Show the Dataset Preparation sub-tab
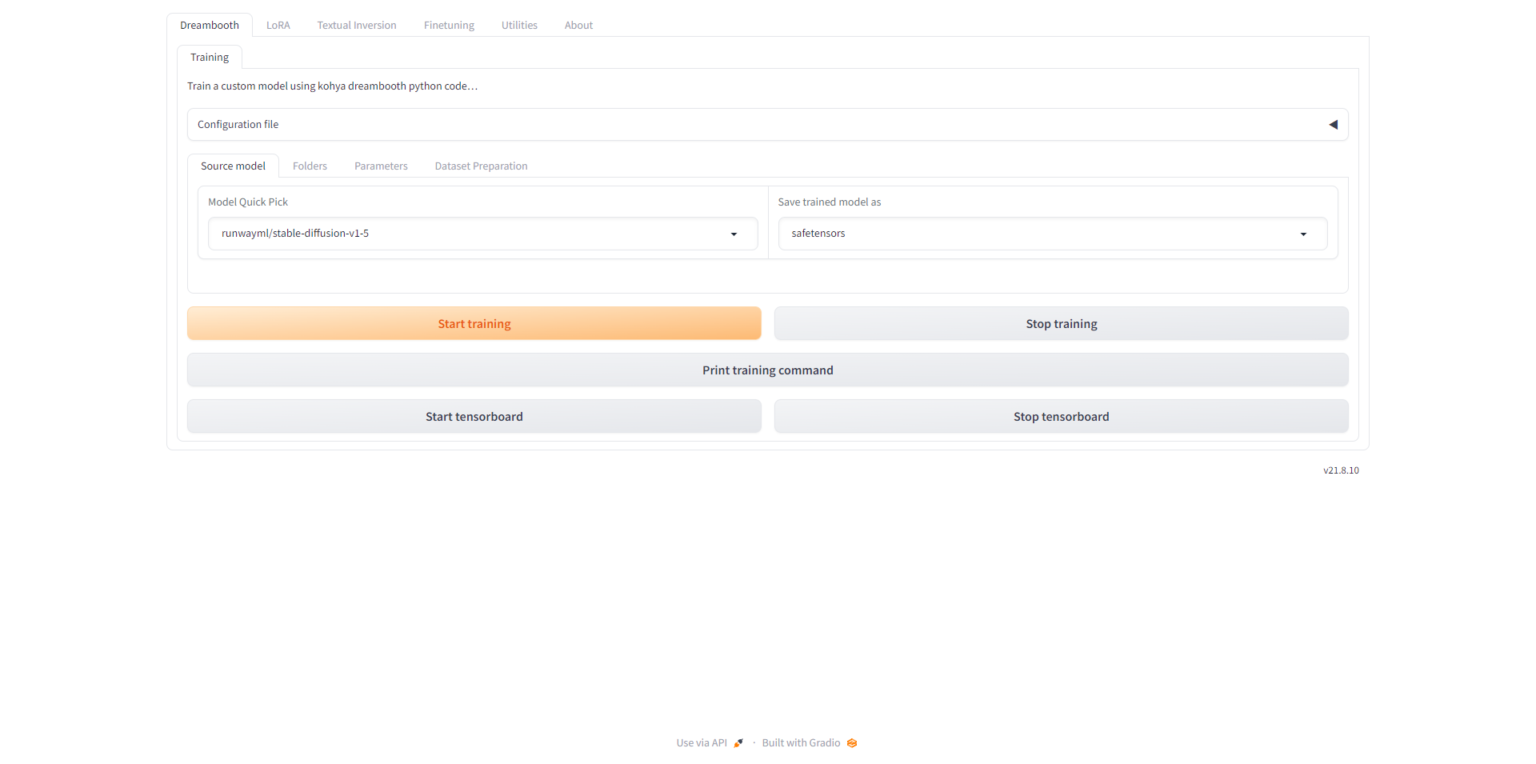This screenshot has height=764, width=1536. tap(480, 166)
